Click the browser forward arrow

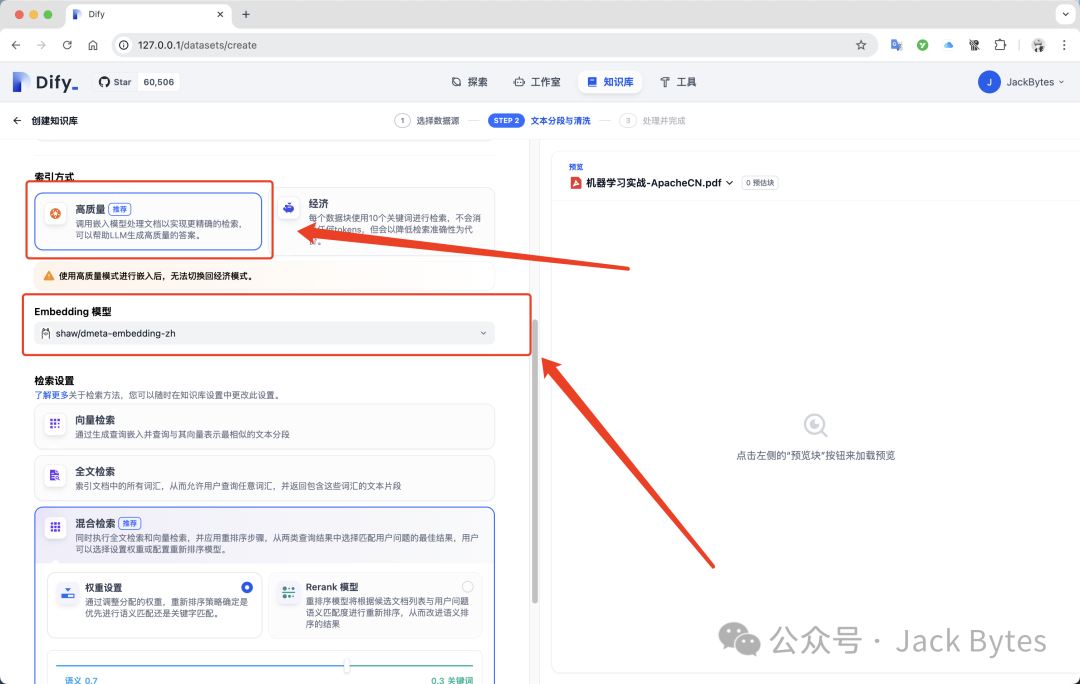[41, 45]
